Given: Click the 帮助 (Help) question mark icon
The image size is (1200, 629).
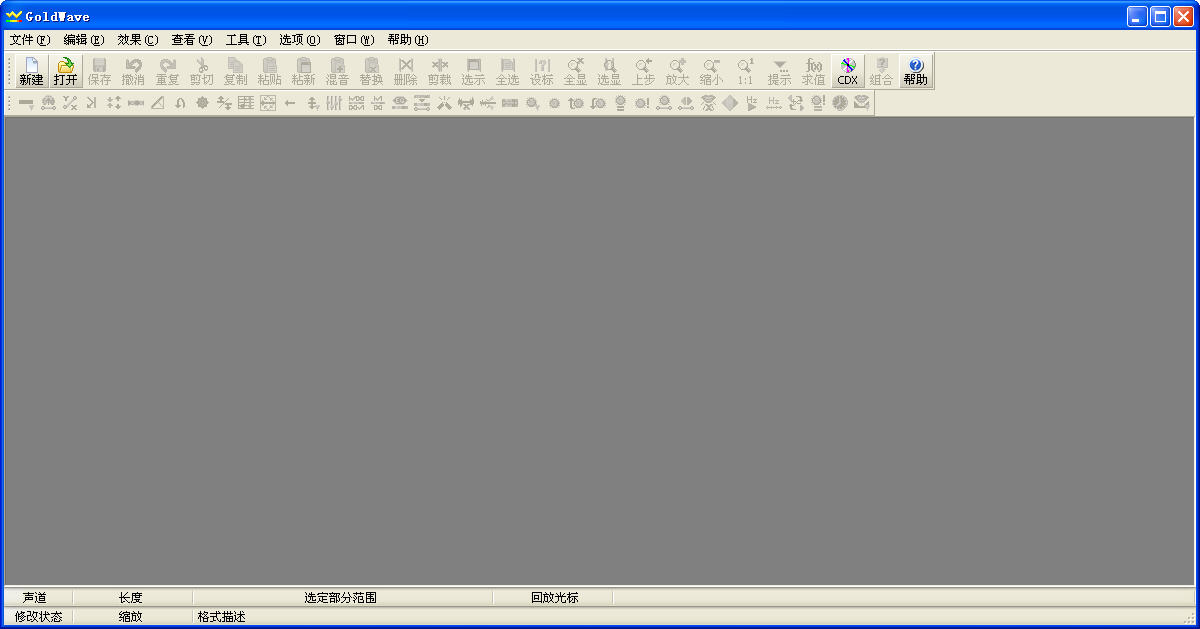Looking at the screenshot, I should tap(915, 71).
